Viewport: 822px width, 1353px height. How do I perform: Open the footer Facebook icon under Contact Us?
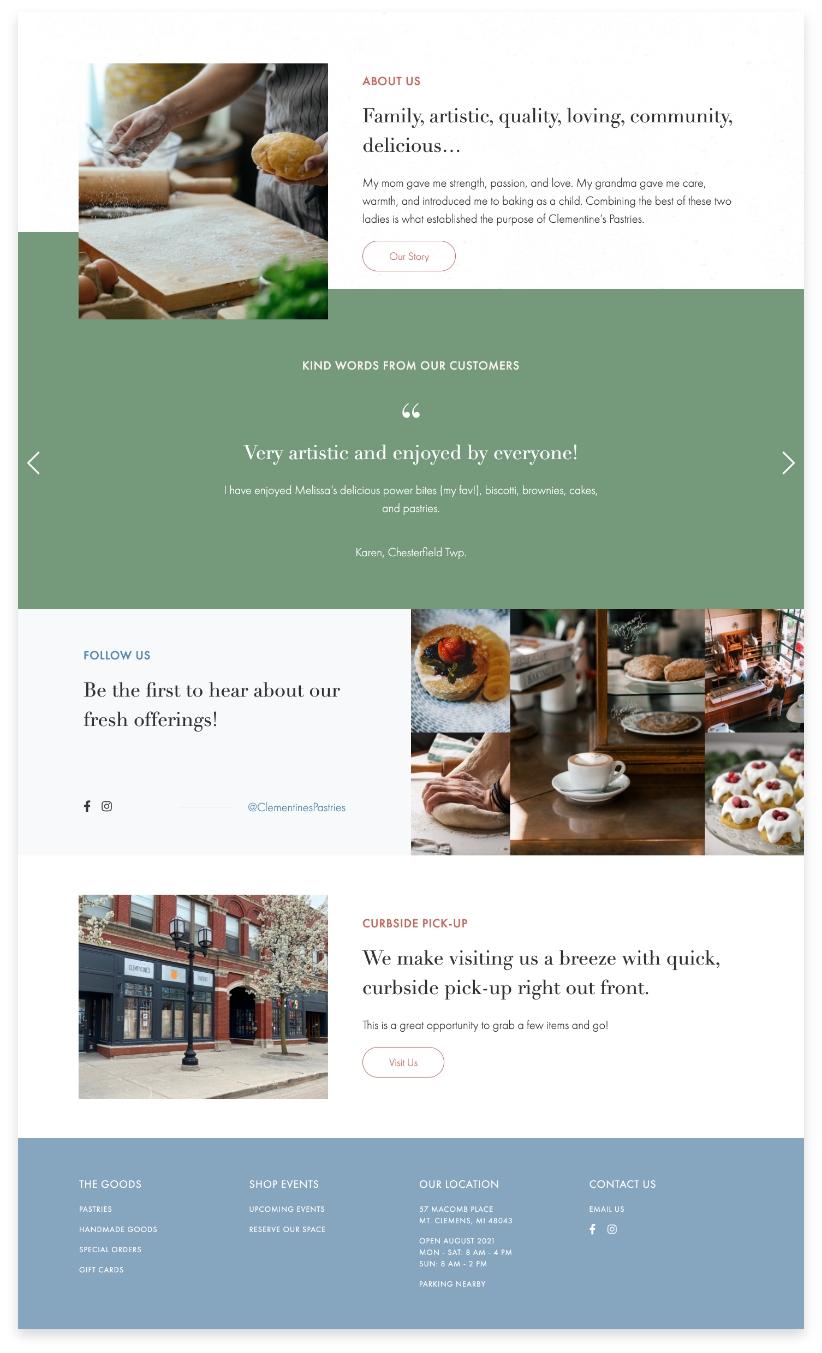pos(592,1229)
